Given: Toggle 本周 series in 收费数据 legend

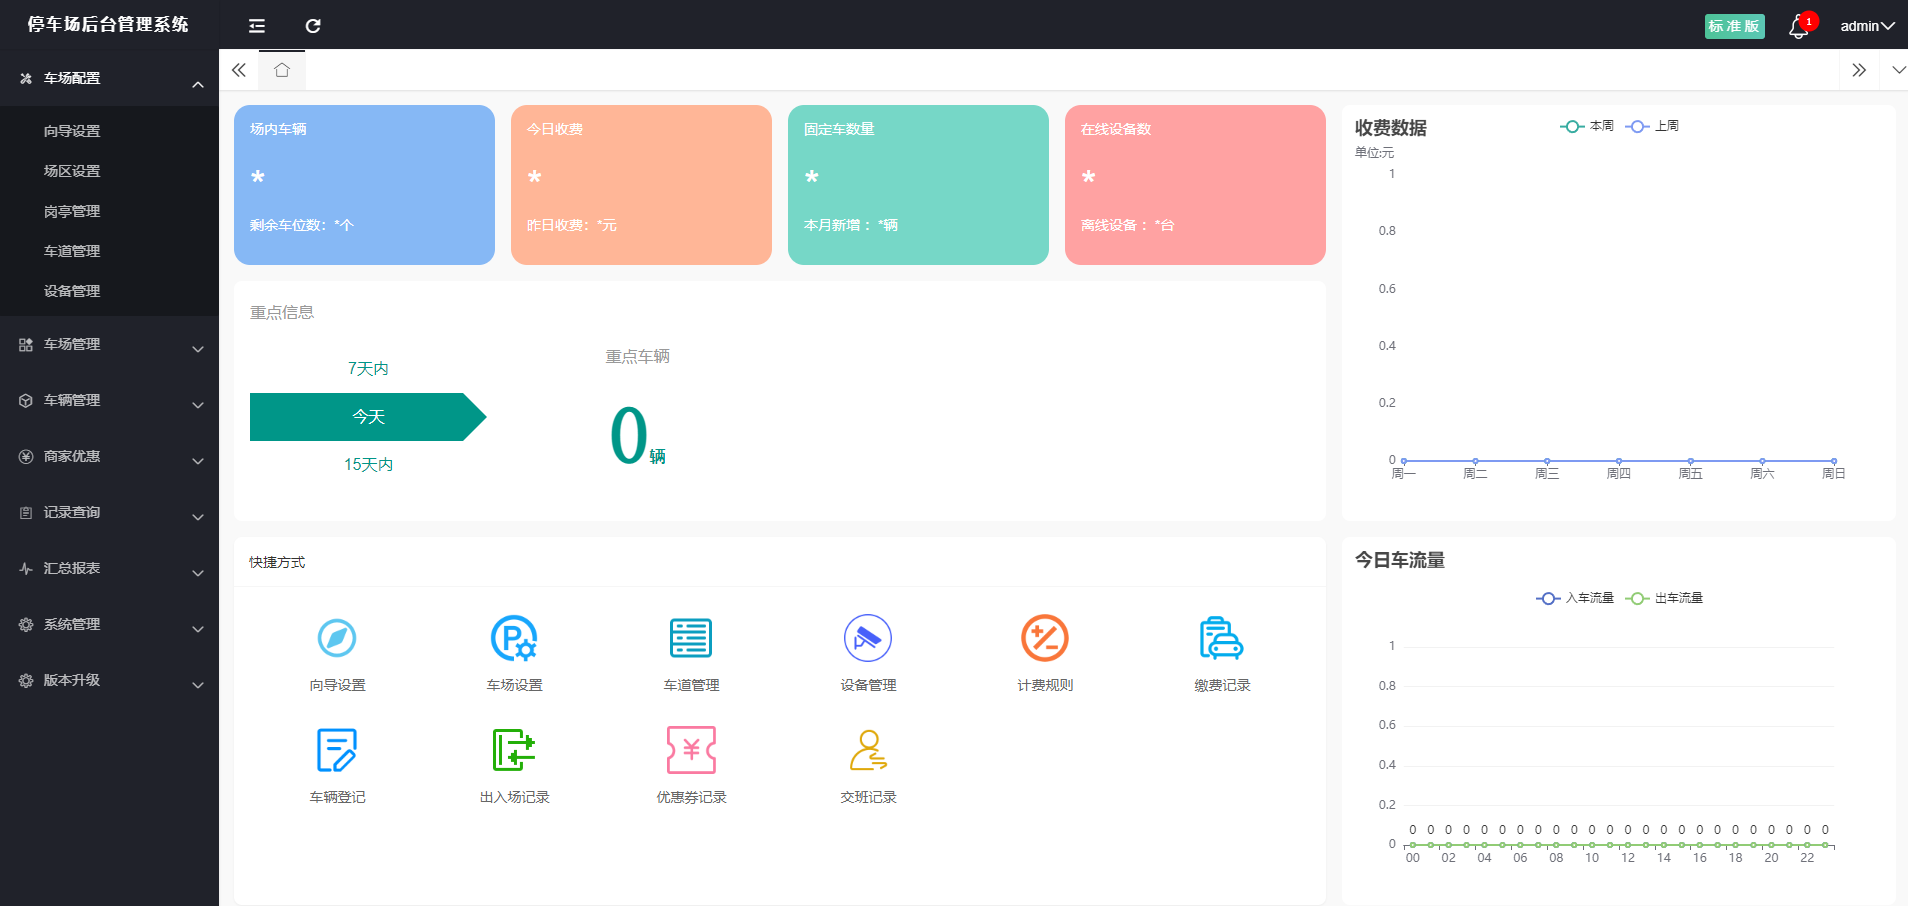Looking at the screenshot, I should (1587, 126).
